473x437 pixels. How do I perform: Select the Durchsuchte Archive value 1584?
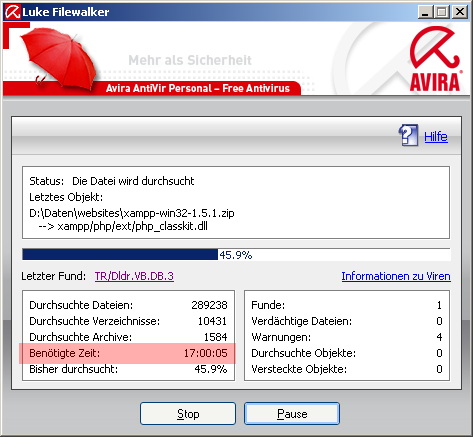[x=215, y=337]
